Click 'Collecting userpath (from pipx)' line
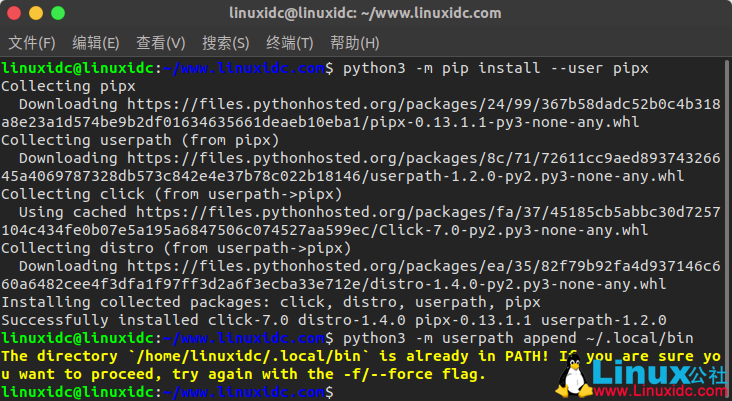 click(140, 140)
